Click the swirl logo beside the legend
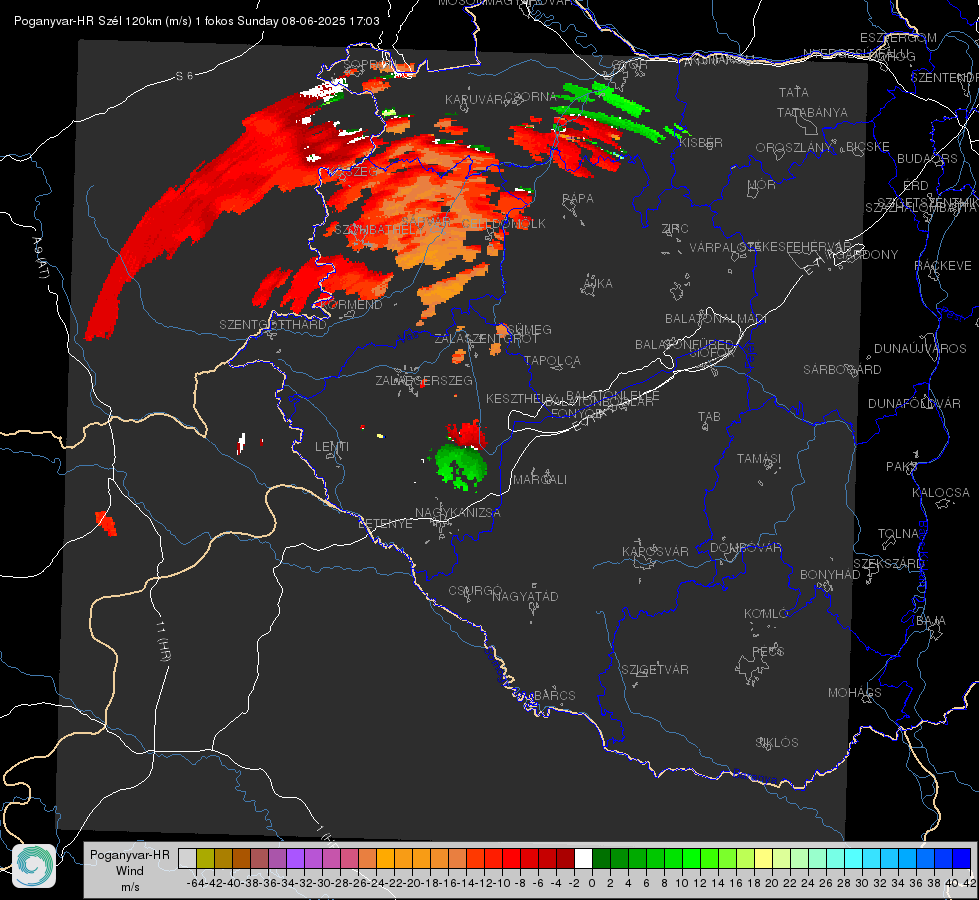The width and height of the screenshot is (979, 900). [34, 866]
